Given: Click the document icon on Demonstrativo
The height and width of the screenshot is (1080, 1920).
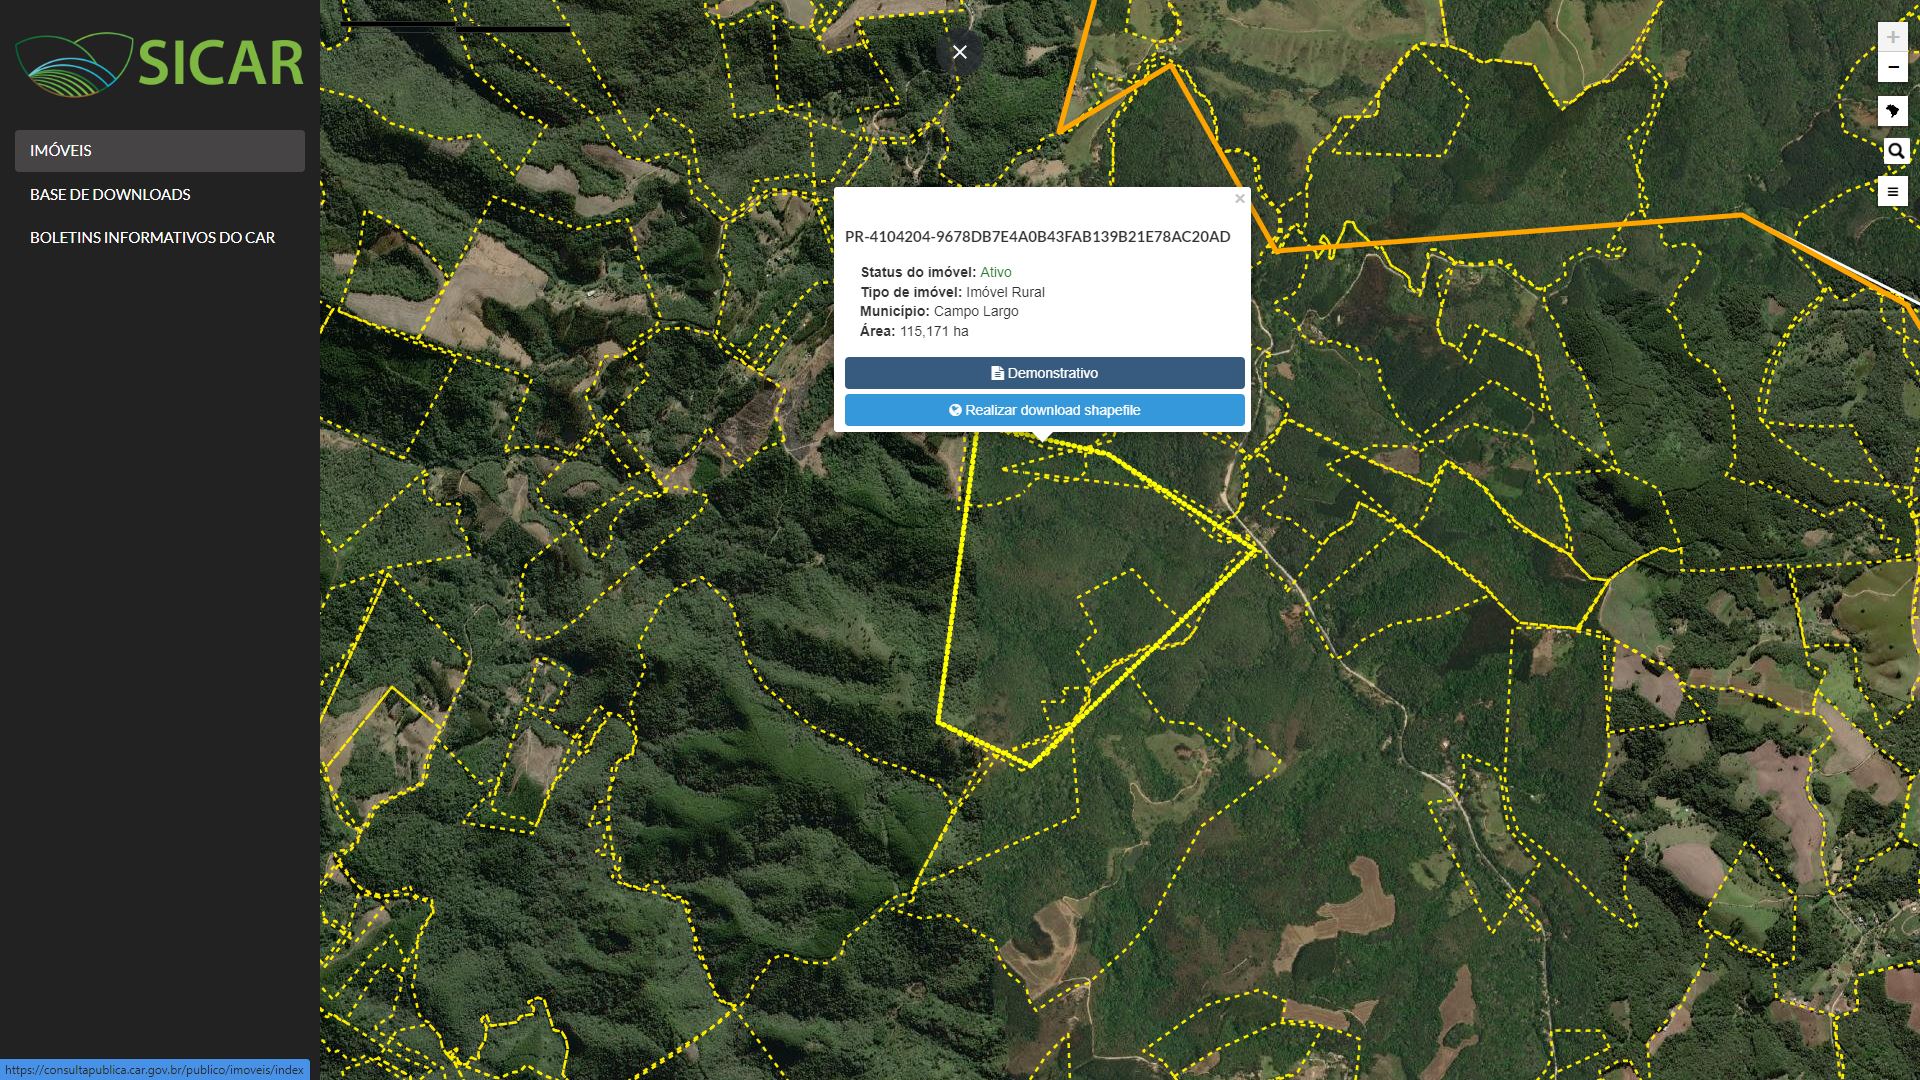Looking at the screenshot, I should coord(997,373).
